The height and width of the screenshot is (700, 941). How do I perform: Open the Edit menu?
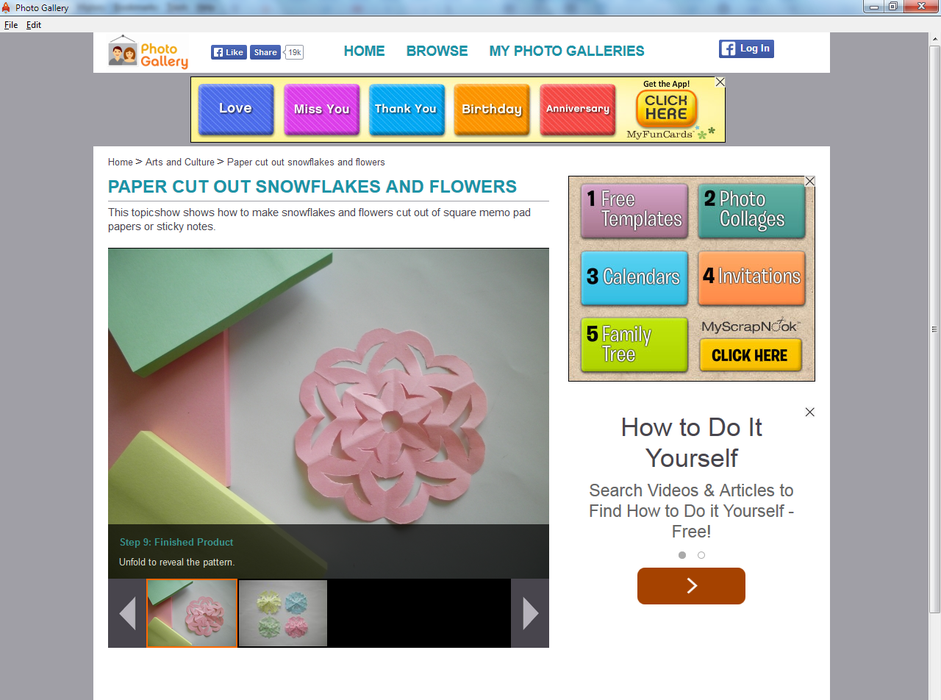click(x=34, y=25)
